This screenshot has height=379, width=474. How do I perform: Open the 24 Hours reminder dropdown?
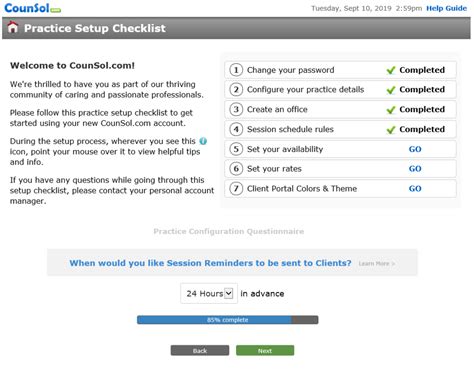point(209,293)
